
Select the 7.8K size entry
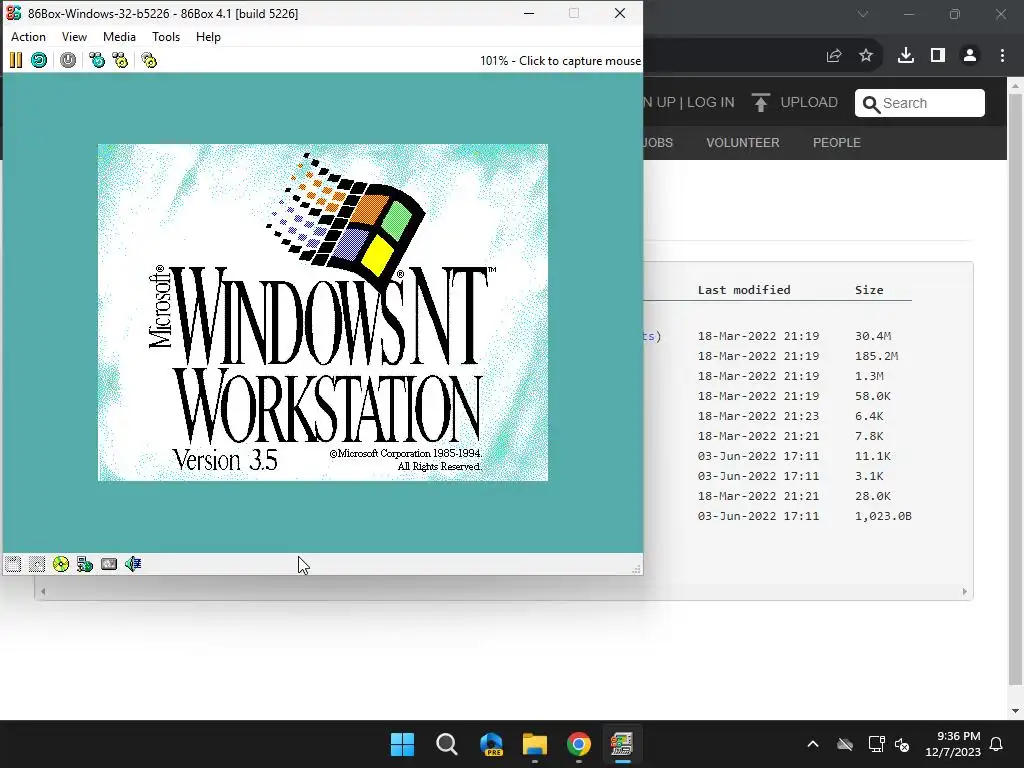(x=869, y=436)
